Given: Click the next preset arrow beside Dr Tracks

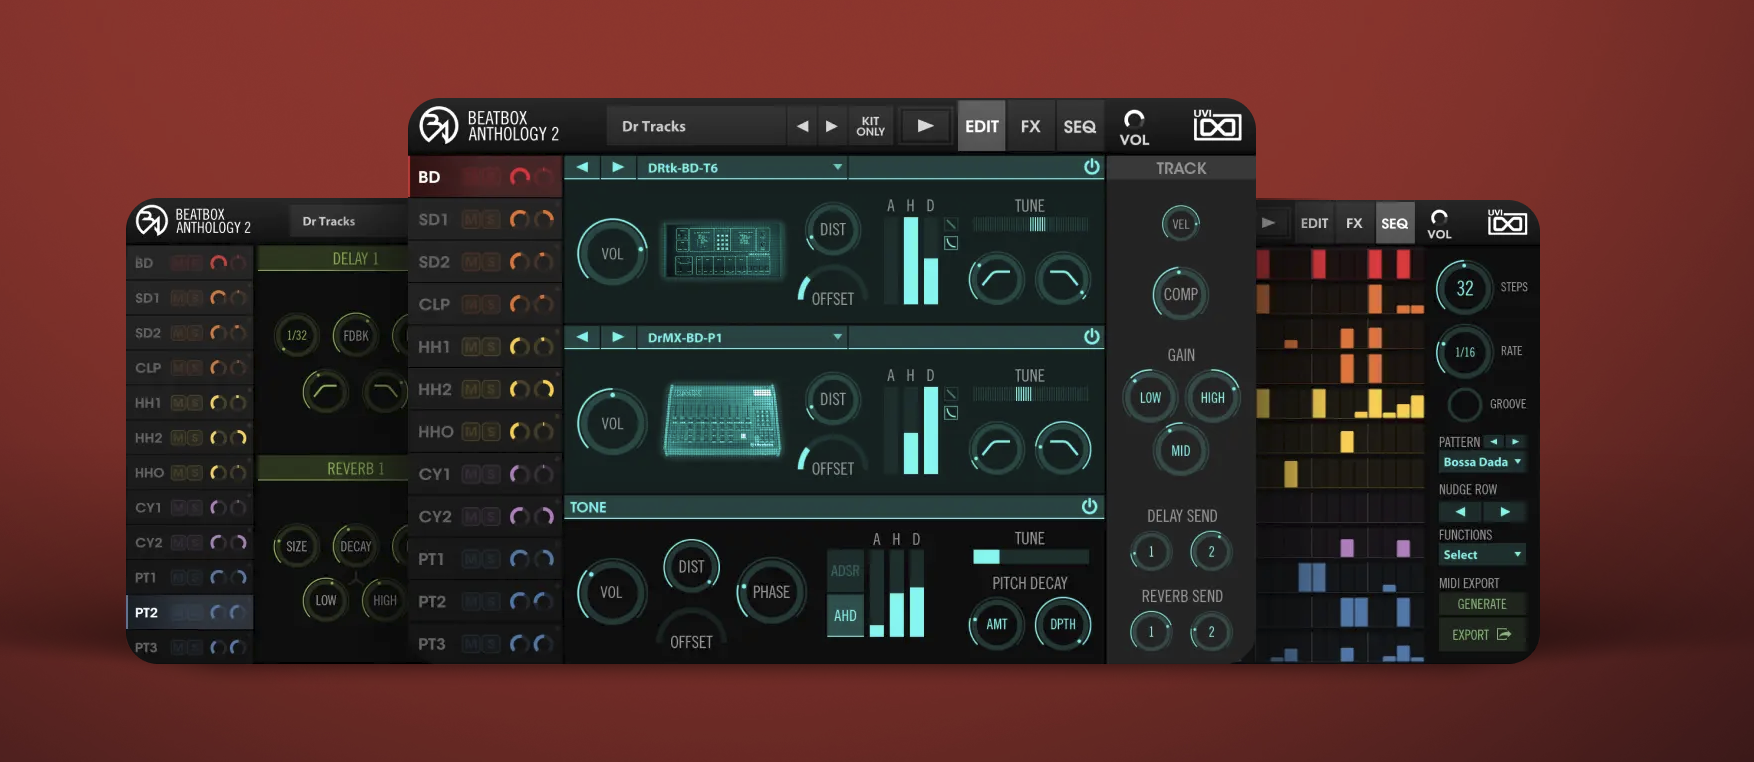Looking at the screenshot, I should pyautogui.click(x=831, y=126).
